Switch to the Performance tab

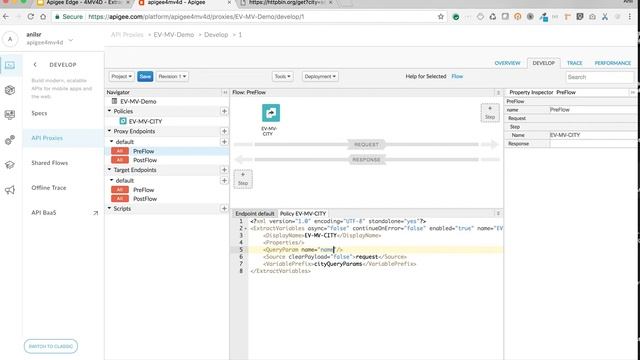[x=613, y=63]
